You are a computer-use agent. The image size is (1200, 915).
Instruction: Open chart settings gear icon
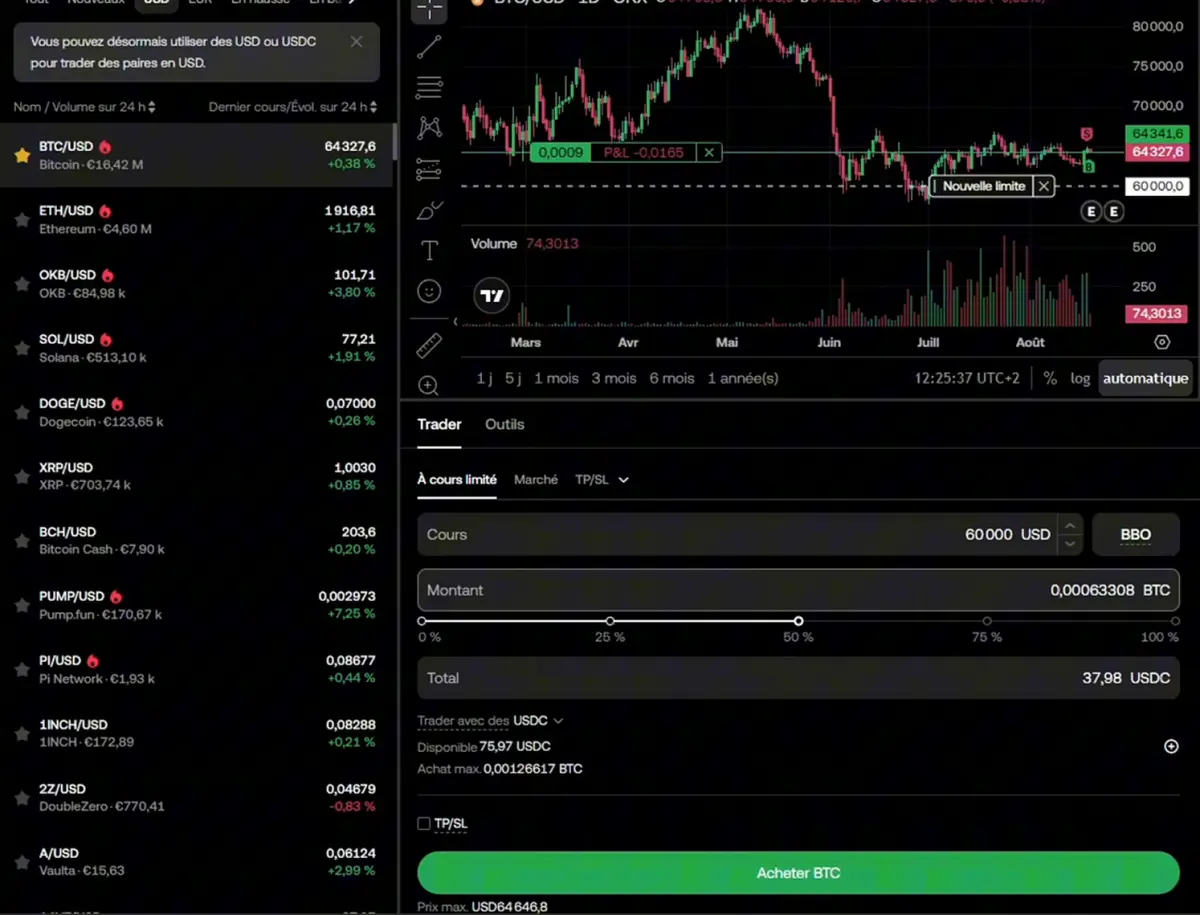click(x=1162, y=342)
